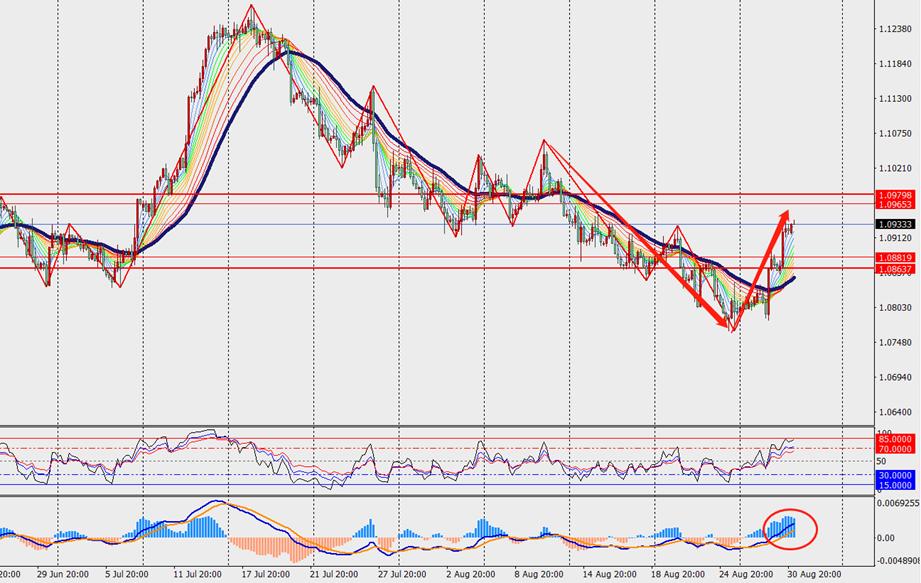
Task: Select the blue 15.0000 oscillator level label
Action: click(x=895, y=485)
